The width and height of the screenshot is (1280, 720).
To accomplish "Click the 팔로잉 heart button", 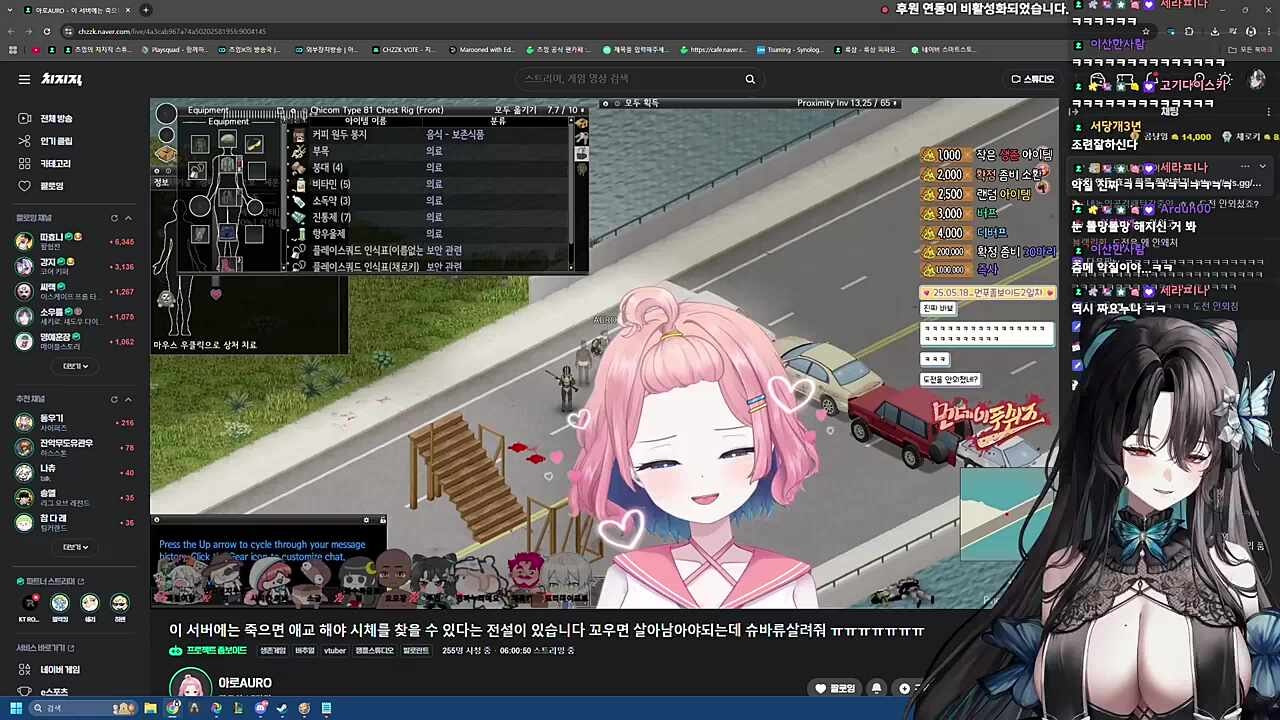I will pyautogui.click(x=836, y=688).
